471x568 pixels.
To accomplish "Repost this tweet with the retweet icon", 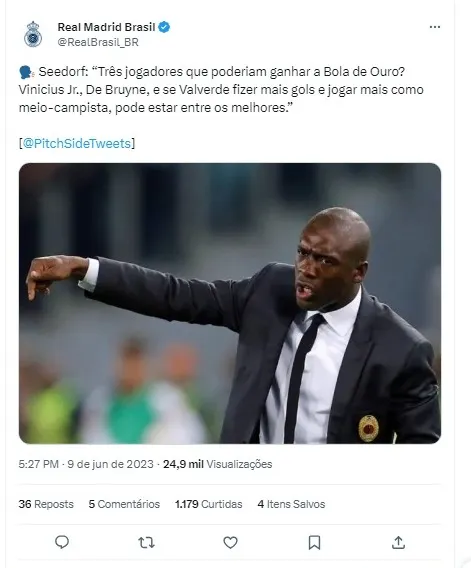I will click(146, 542).
